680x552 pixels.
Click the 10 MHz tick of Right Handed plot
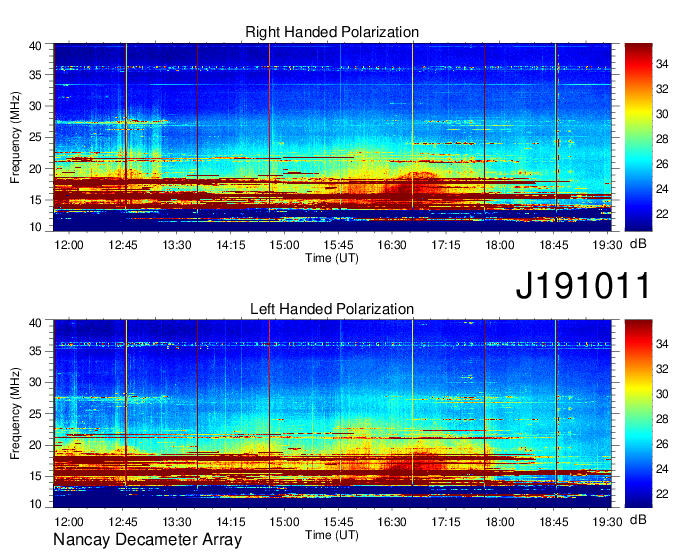pos(35,227)
